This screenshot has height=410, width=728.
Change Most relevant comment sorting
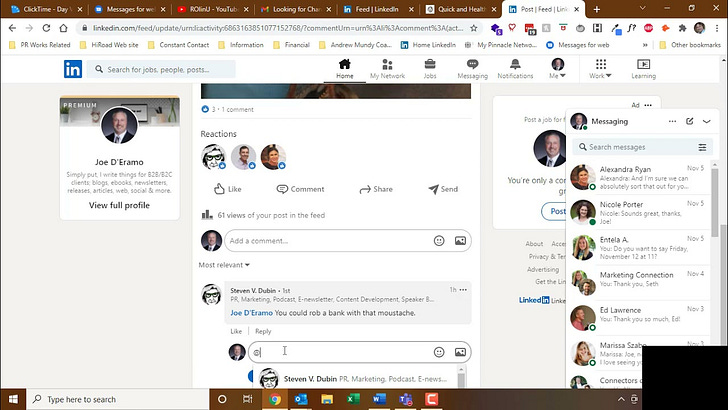[x=224, y=265]
